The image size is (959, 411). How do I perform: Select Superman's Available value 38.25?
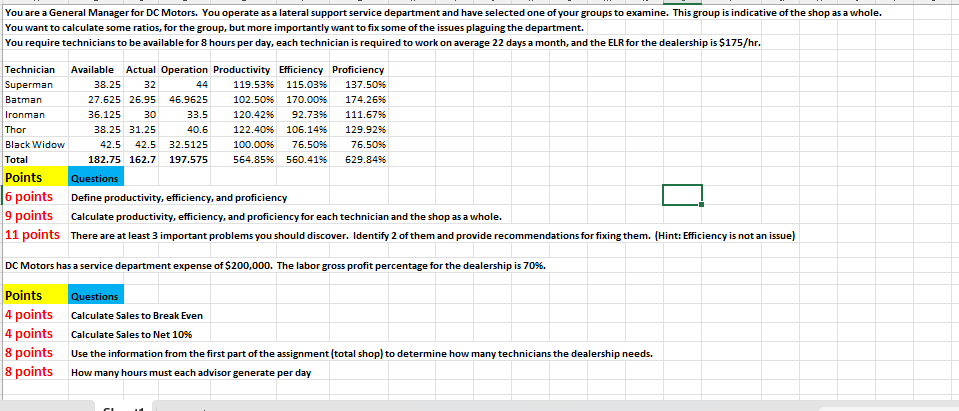tap(95, 84)
